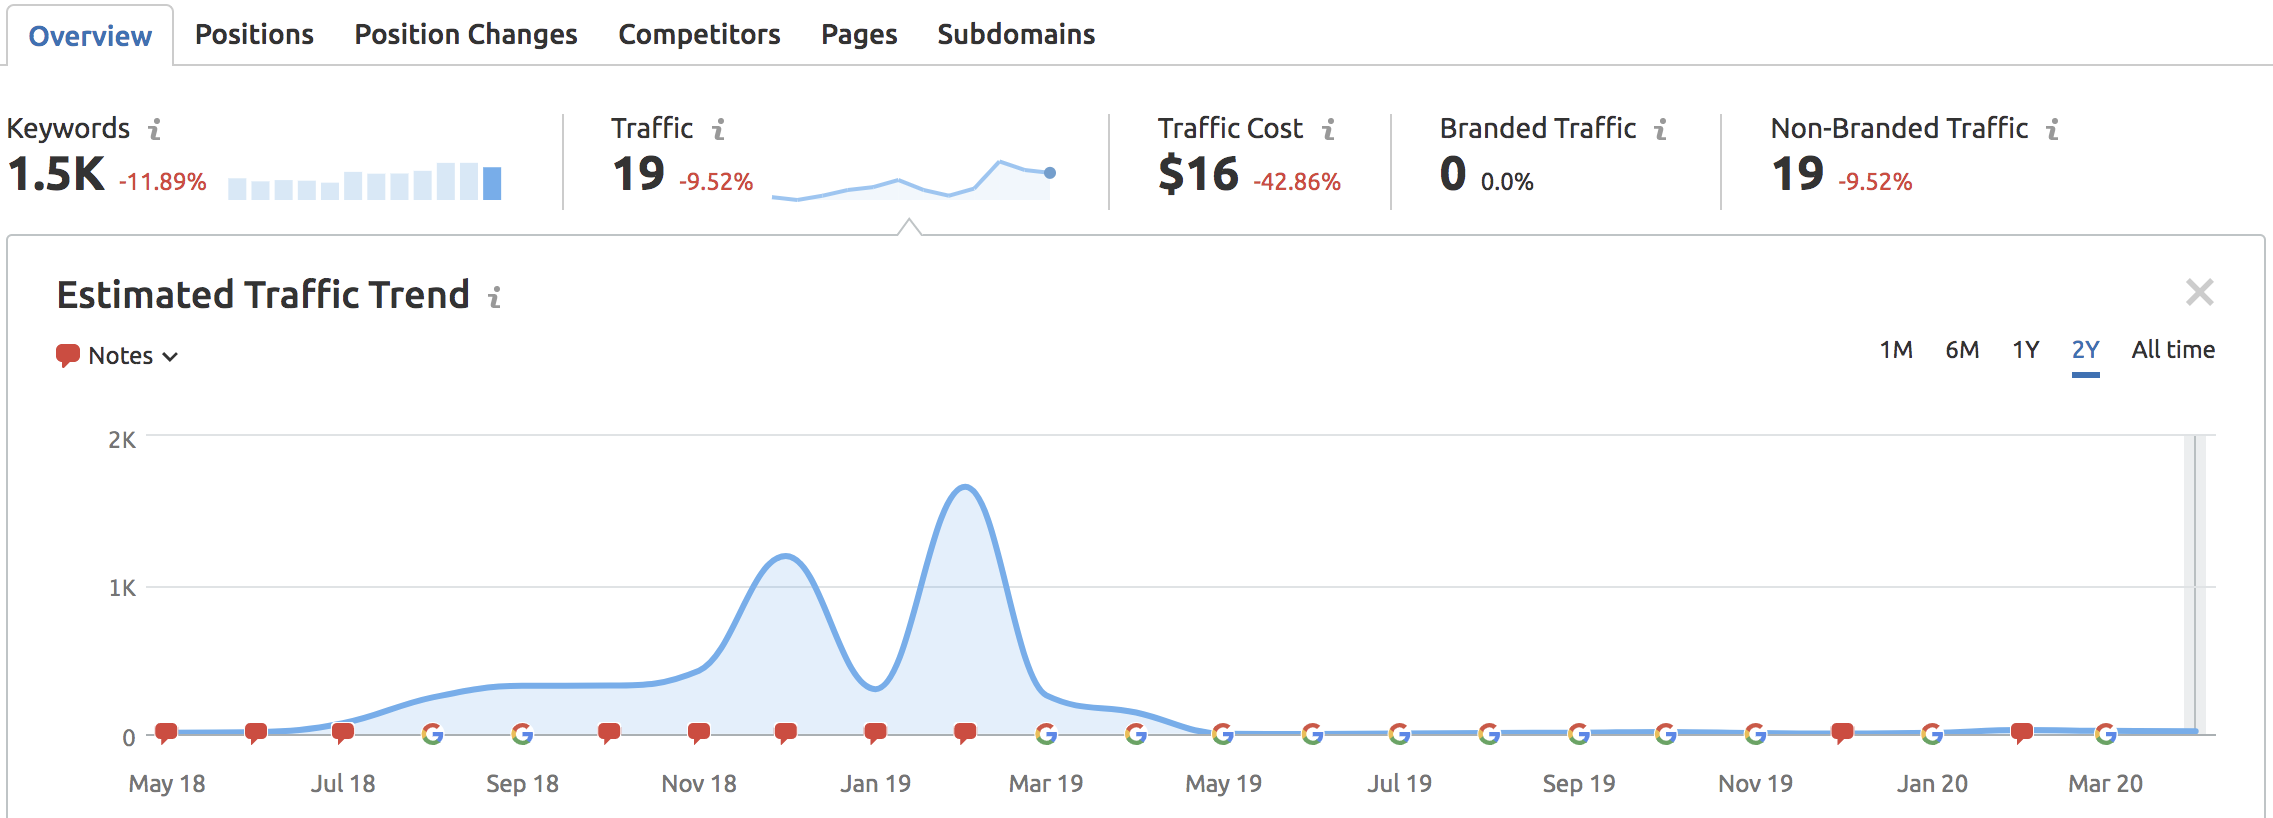Click the Estimated Traffic Trend info icon

[494, 297]
